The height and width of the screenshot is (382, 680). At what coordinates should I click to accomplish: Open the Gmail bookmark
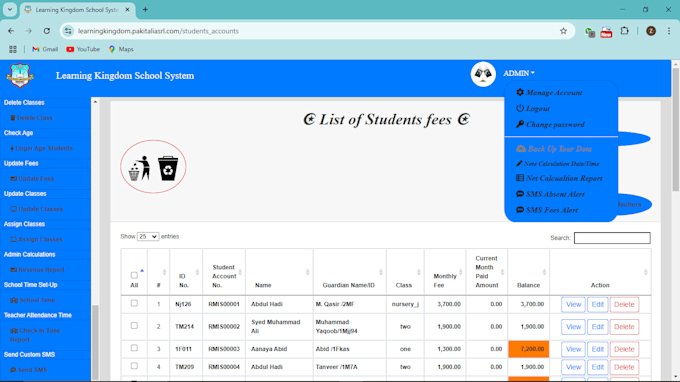click(x=45, y=49)
